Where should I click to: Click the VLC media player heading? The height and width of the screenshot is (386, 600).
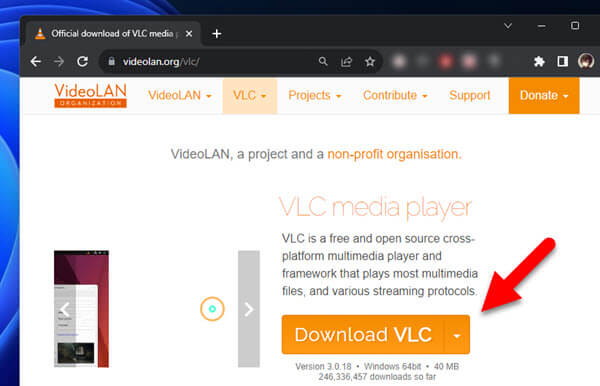[x=375, y=208]
